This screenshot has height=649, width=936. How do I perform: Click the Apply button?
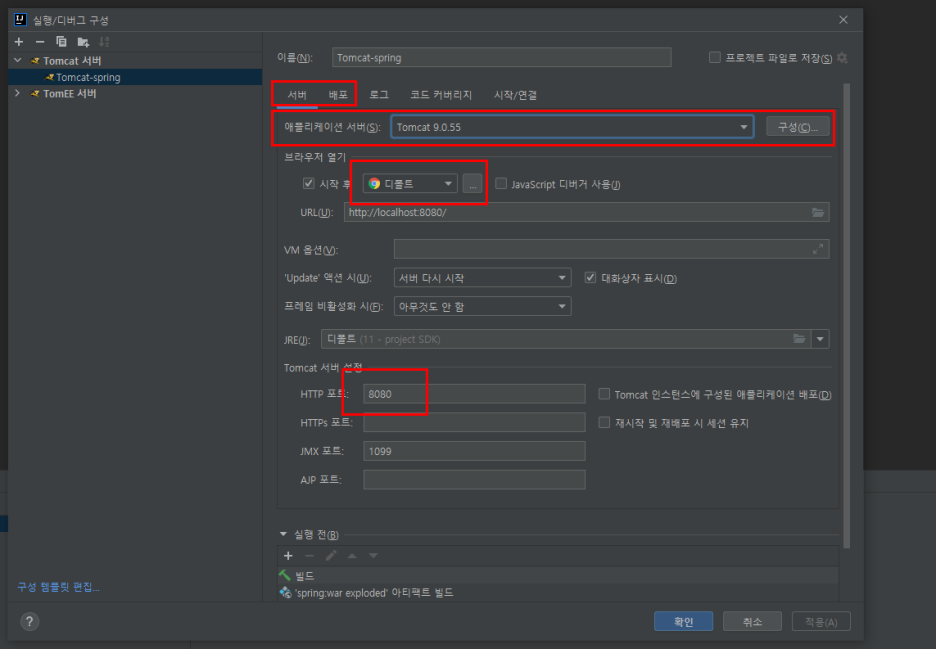click(821, 622)
